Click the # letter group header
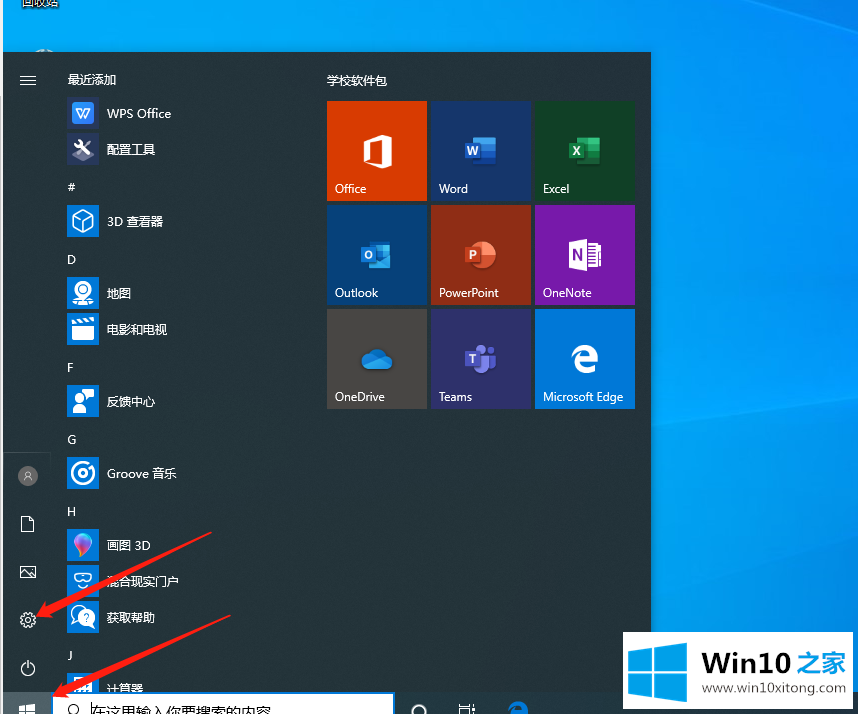Viewport: 858px width, 714px height. pyautogui.click(x=71, y=187)
